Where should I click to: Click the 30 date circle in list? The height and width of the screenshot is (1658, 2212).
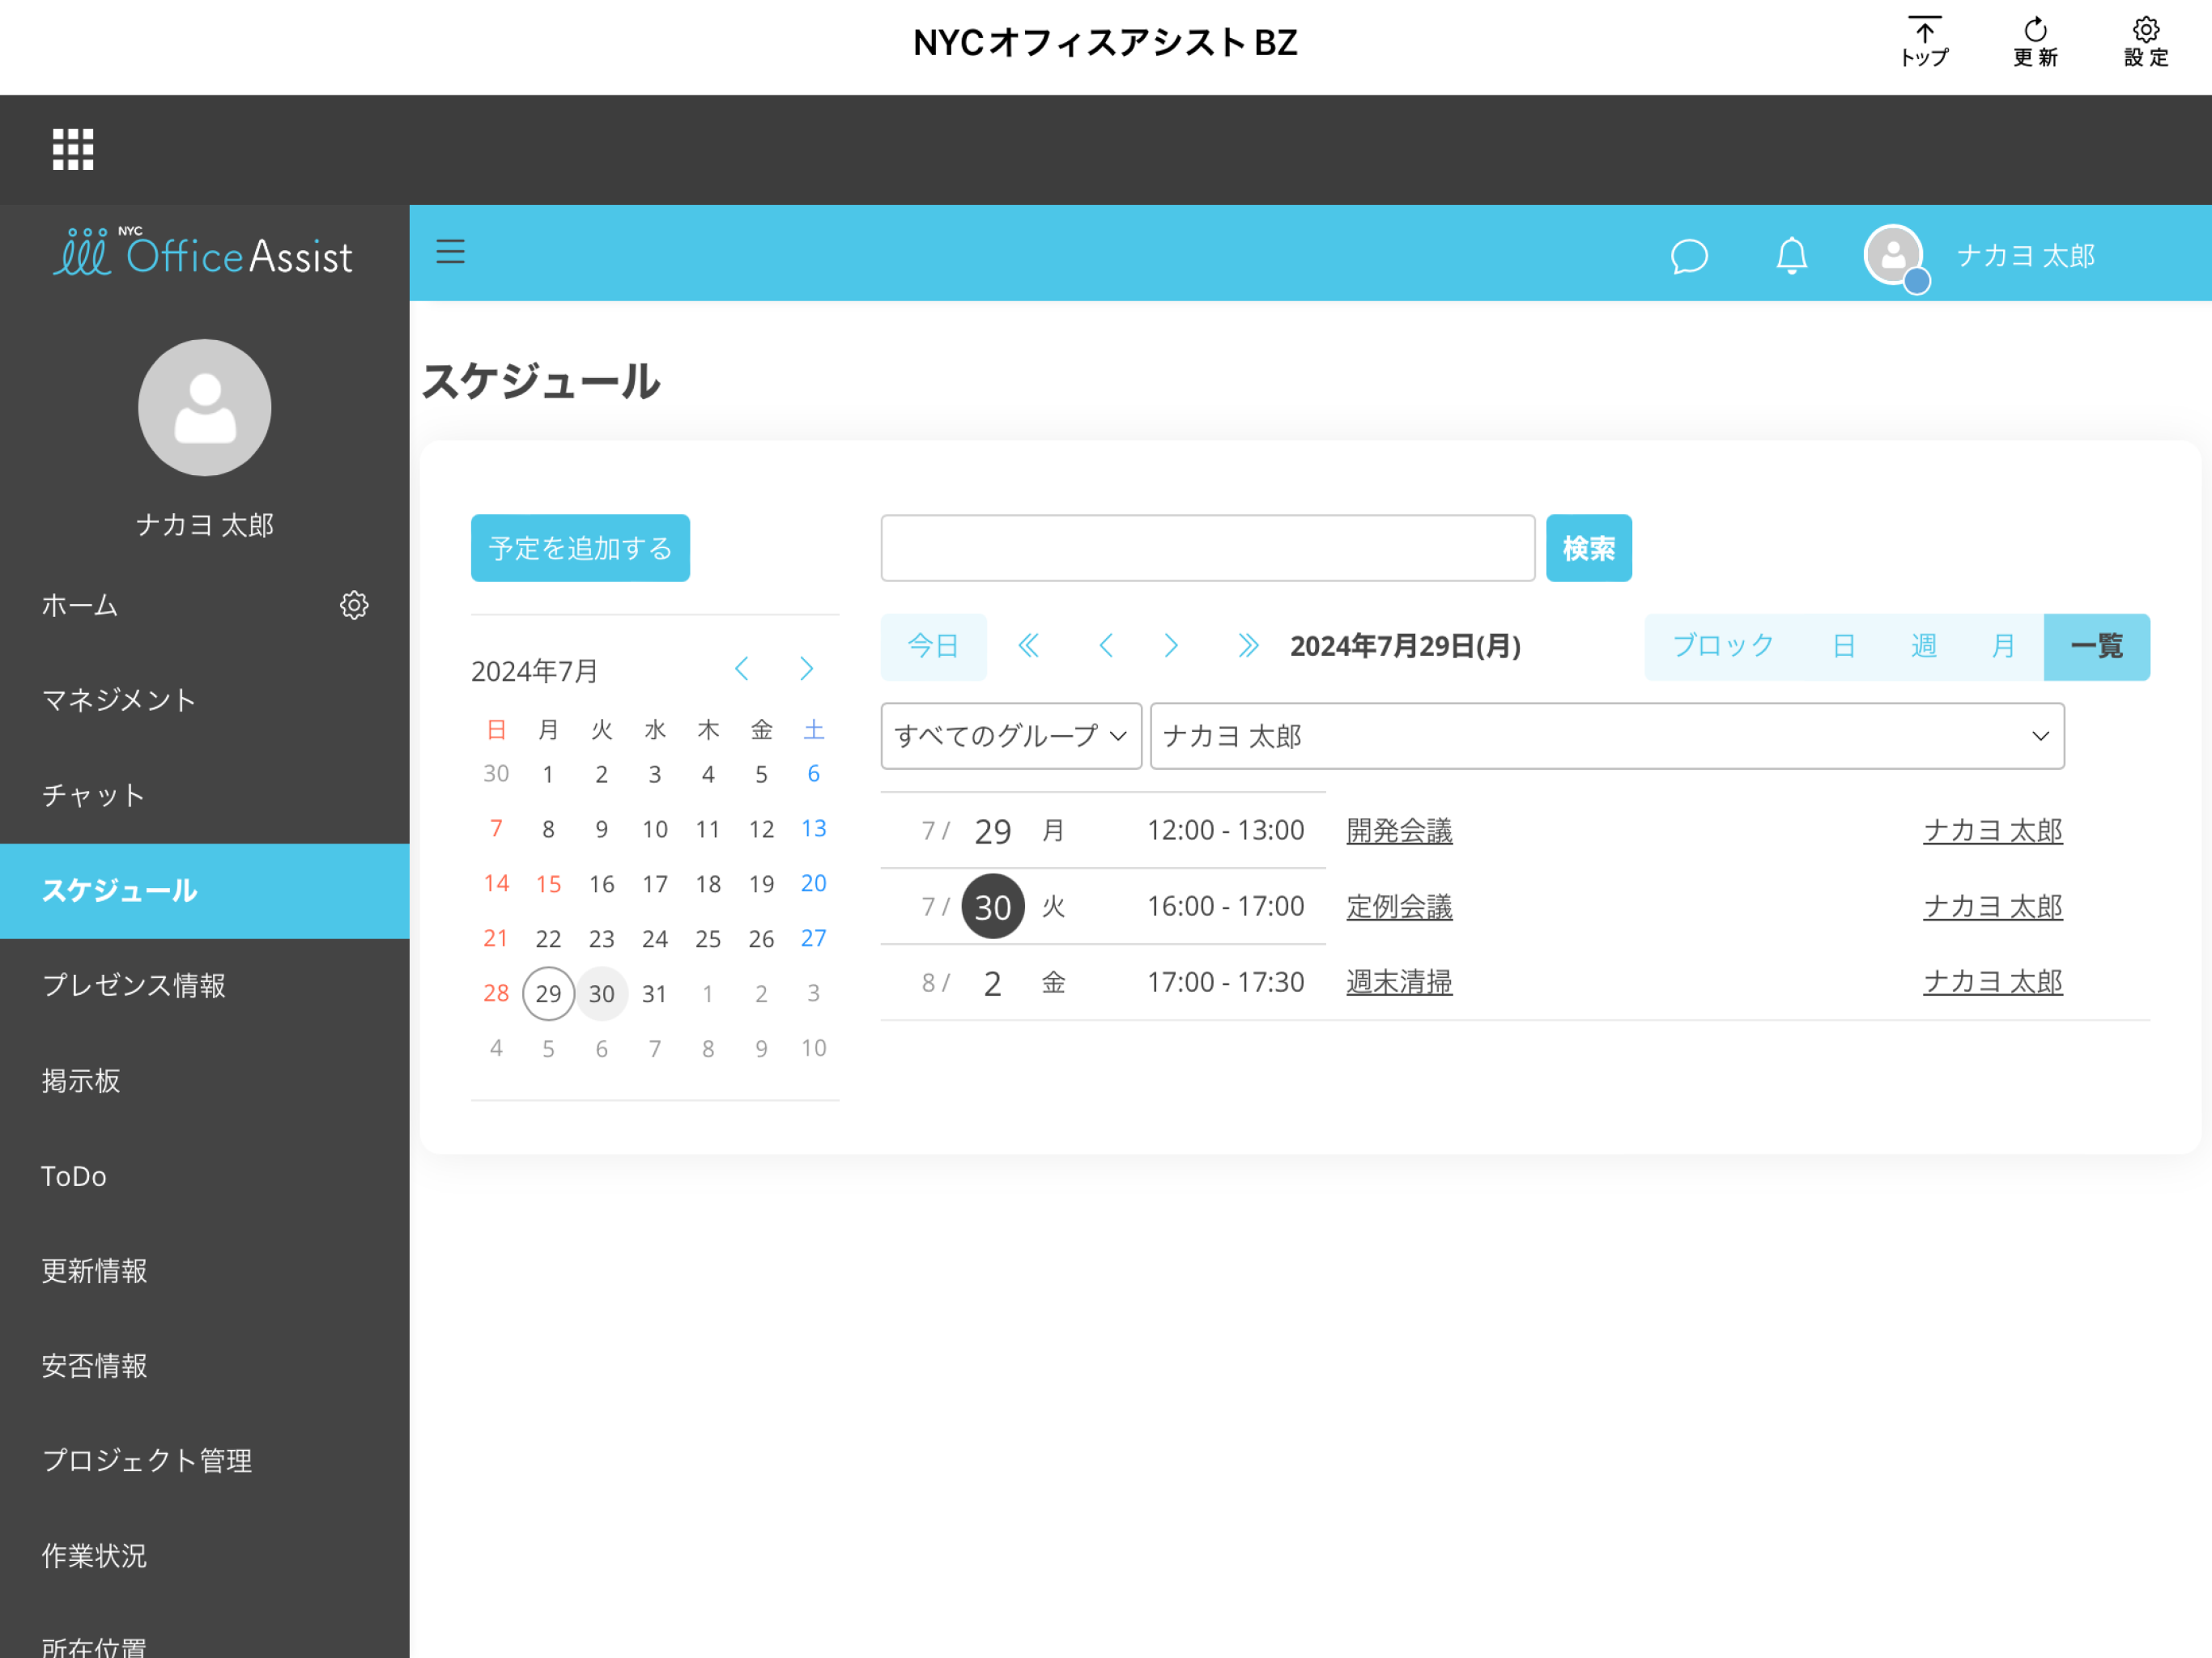coord(992,907)
